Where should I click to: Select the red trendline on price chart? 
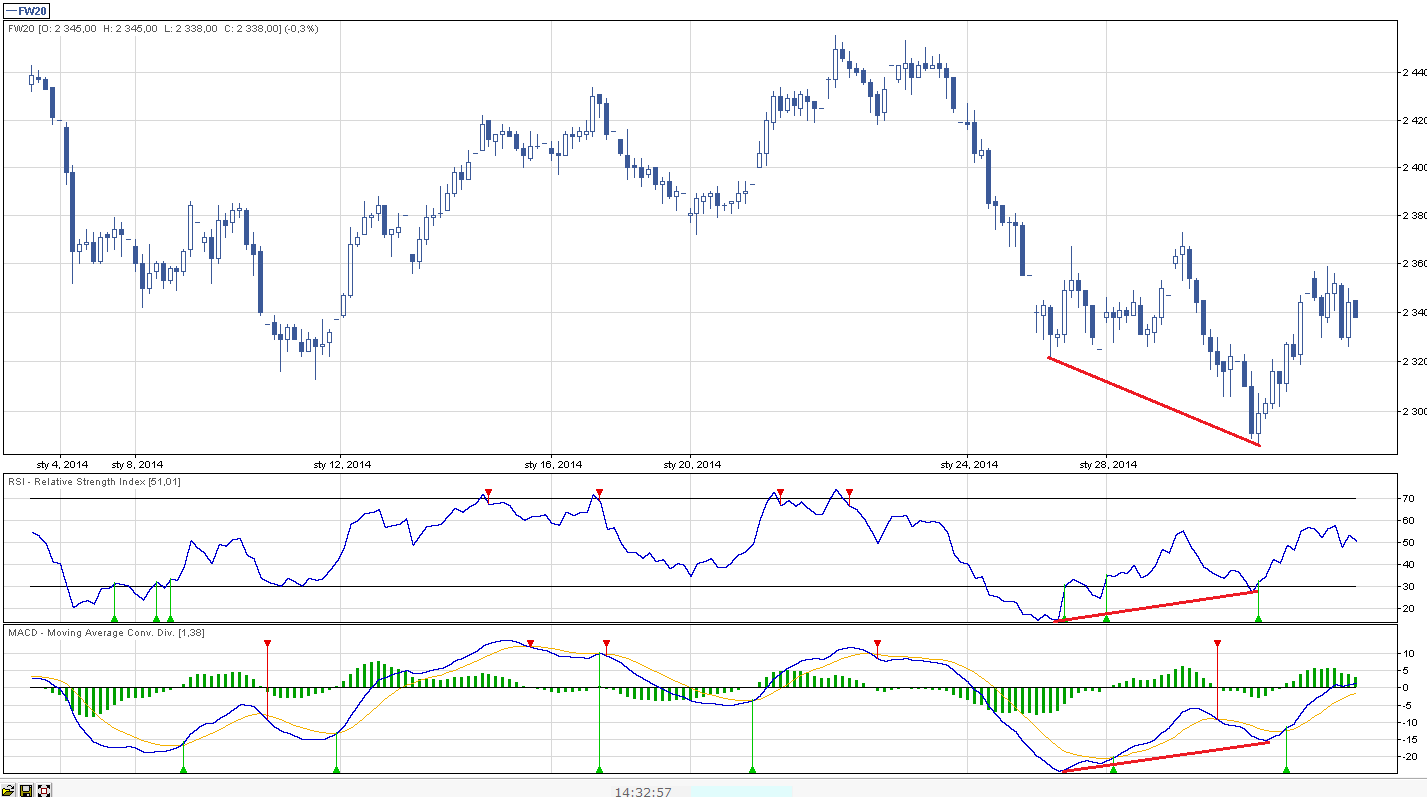[1153, 401]
